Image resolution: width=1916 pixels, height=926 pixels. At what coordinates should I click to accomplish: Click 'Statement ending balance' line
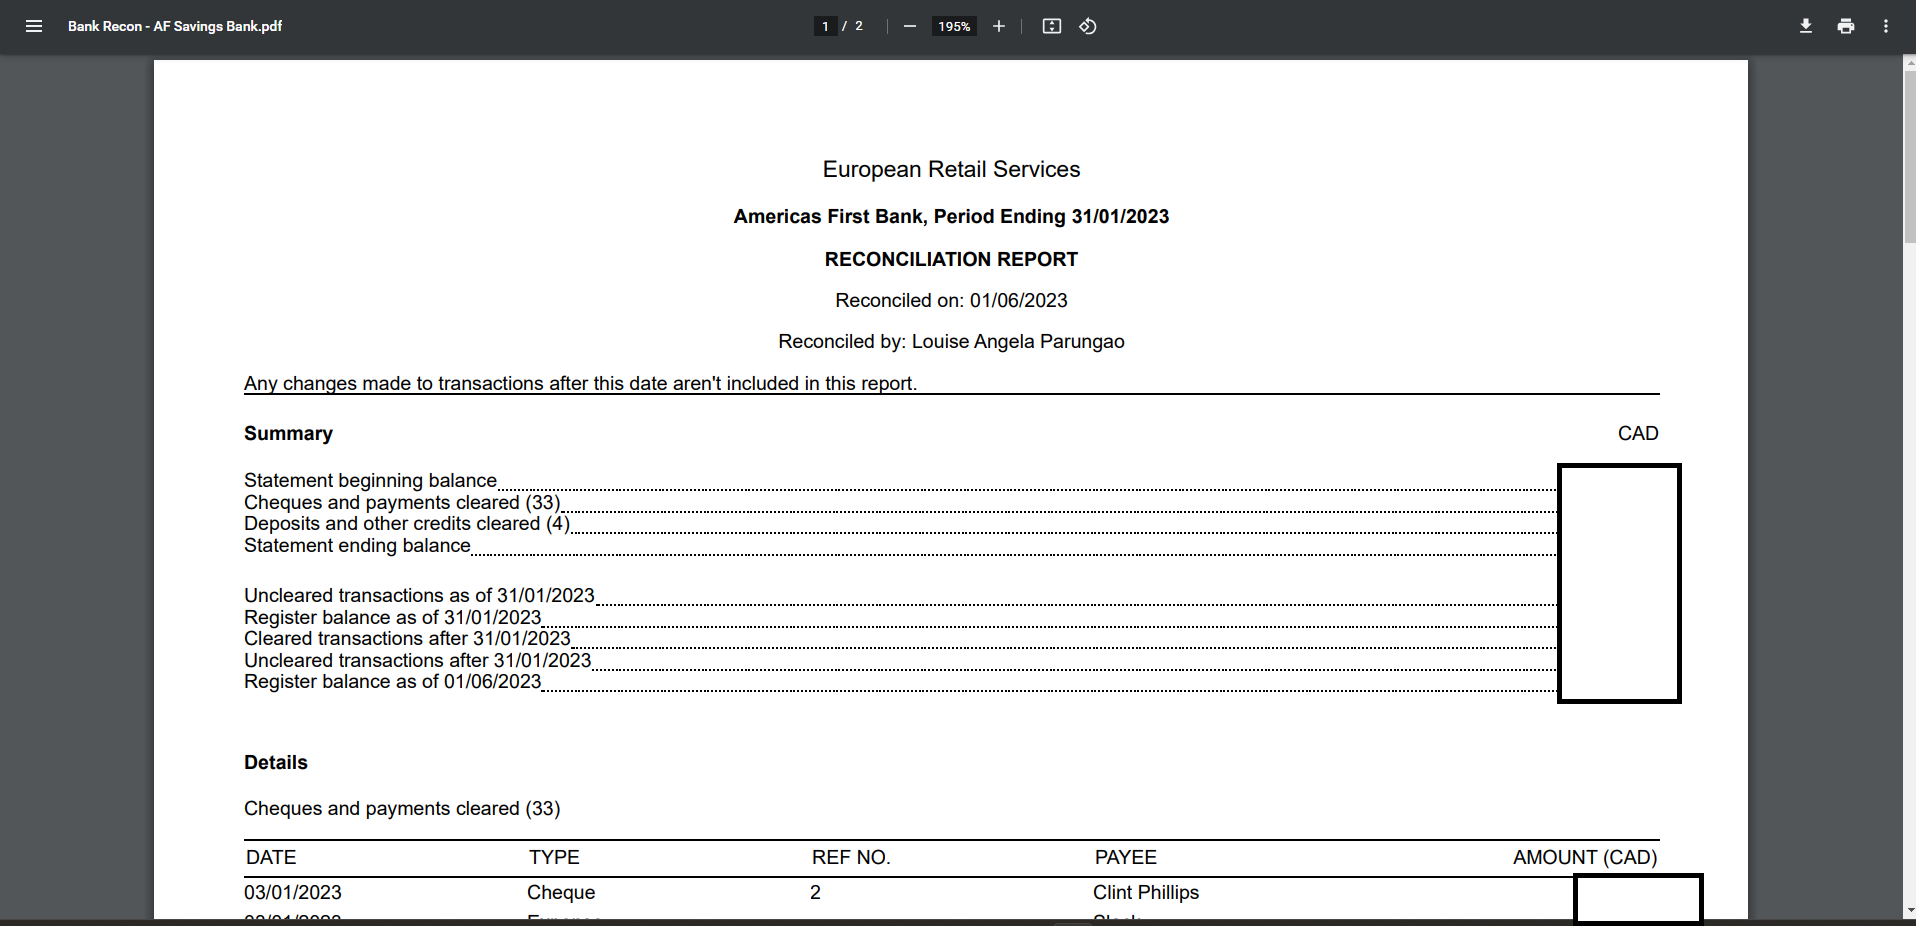pos(357,545)
